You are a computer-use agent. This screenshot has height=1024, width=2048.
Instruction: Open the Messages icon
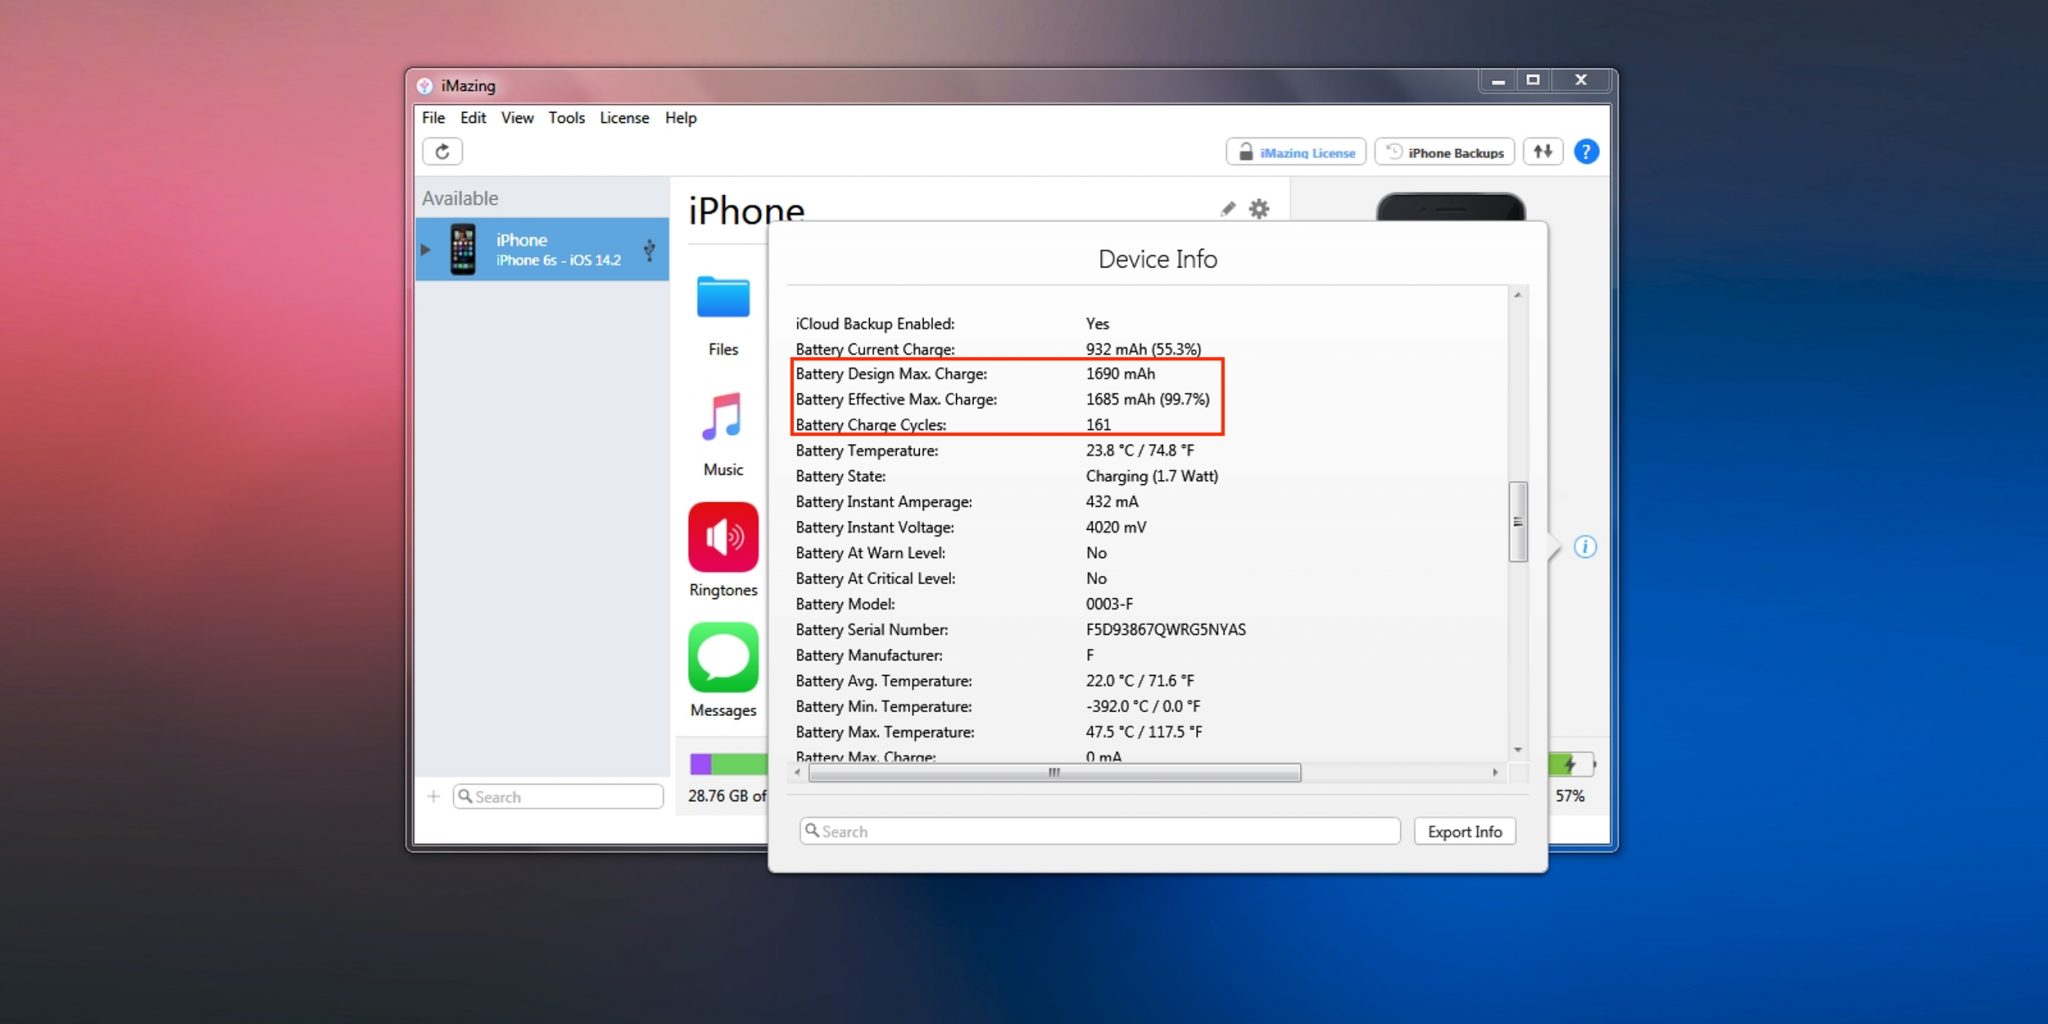[x=723, y=657]
